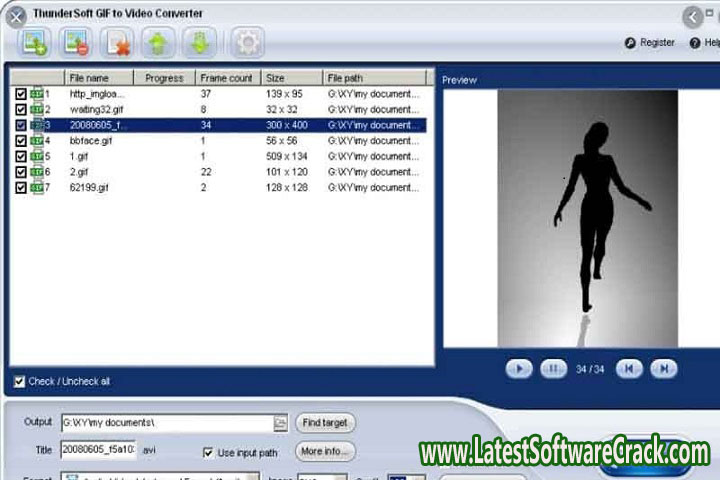Open settings with the gear icon

tap(247, 42)
